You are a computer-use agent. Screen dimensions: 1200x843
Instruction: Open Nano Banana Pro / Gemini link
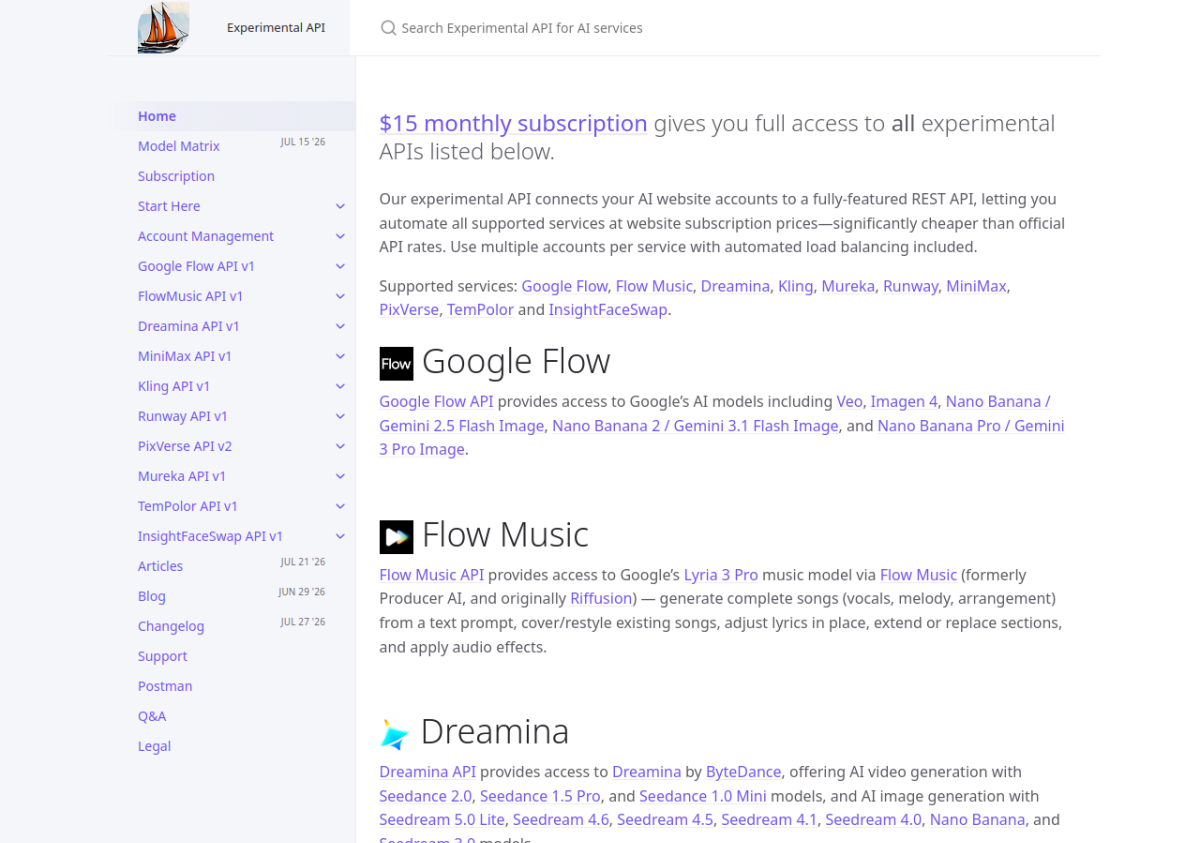pos(970,426)
